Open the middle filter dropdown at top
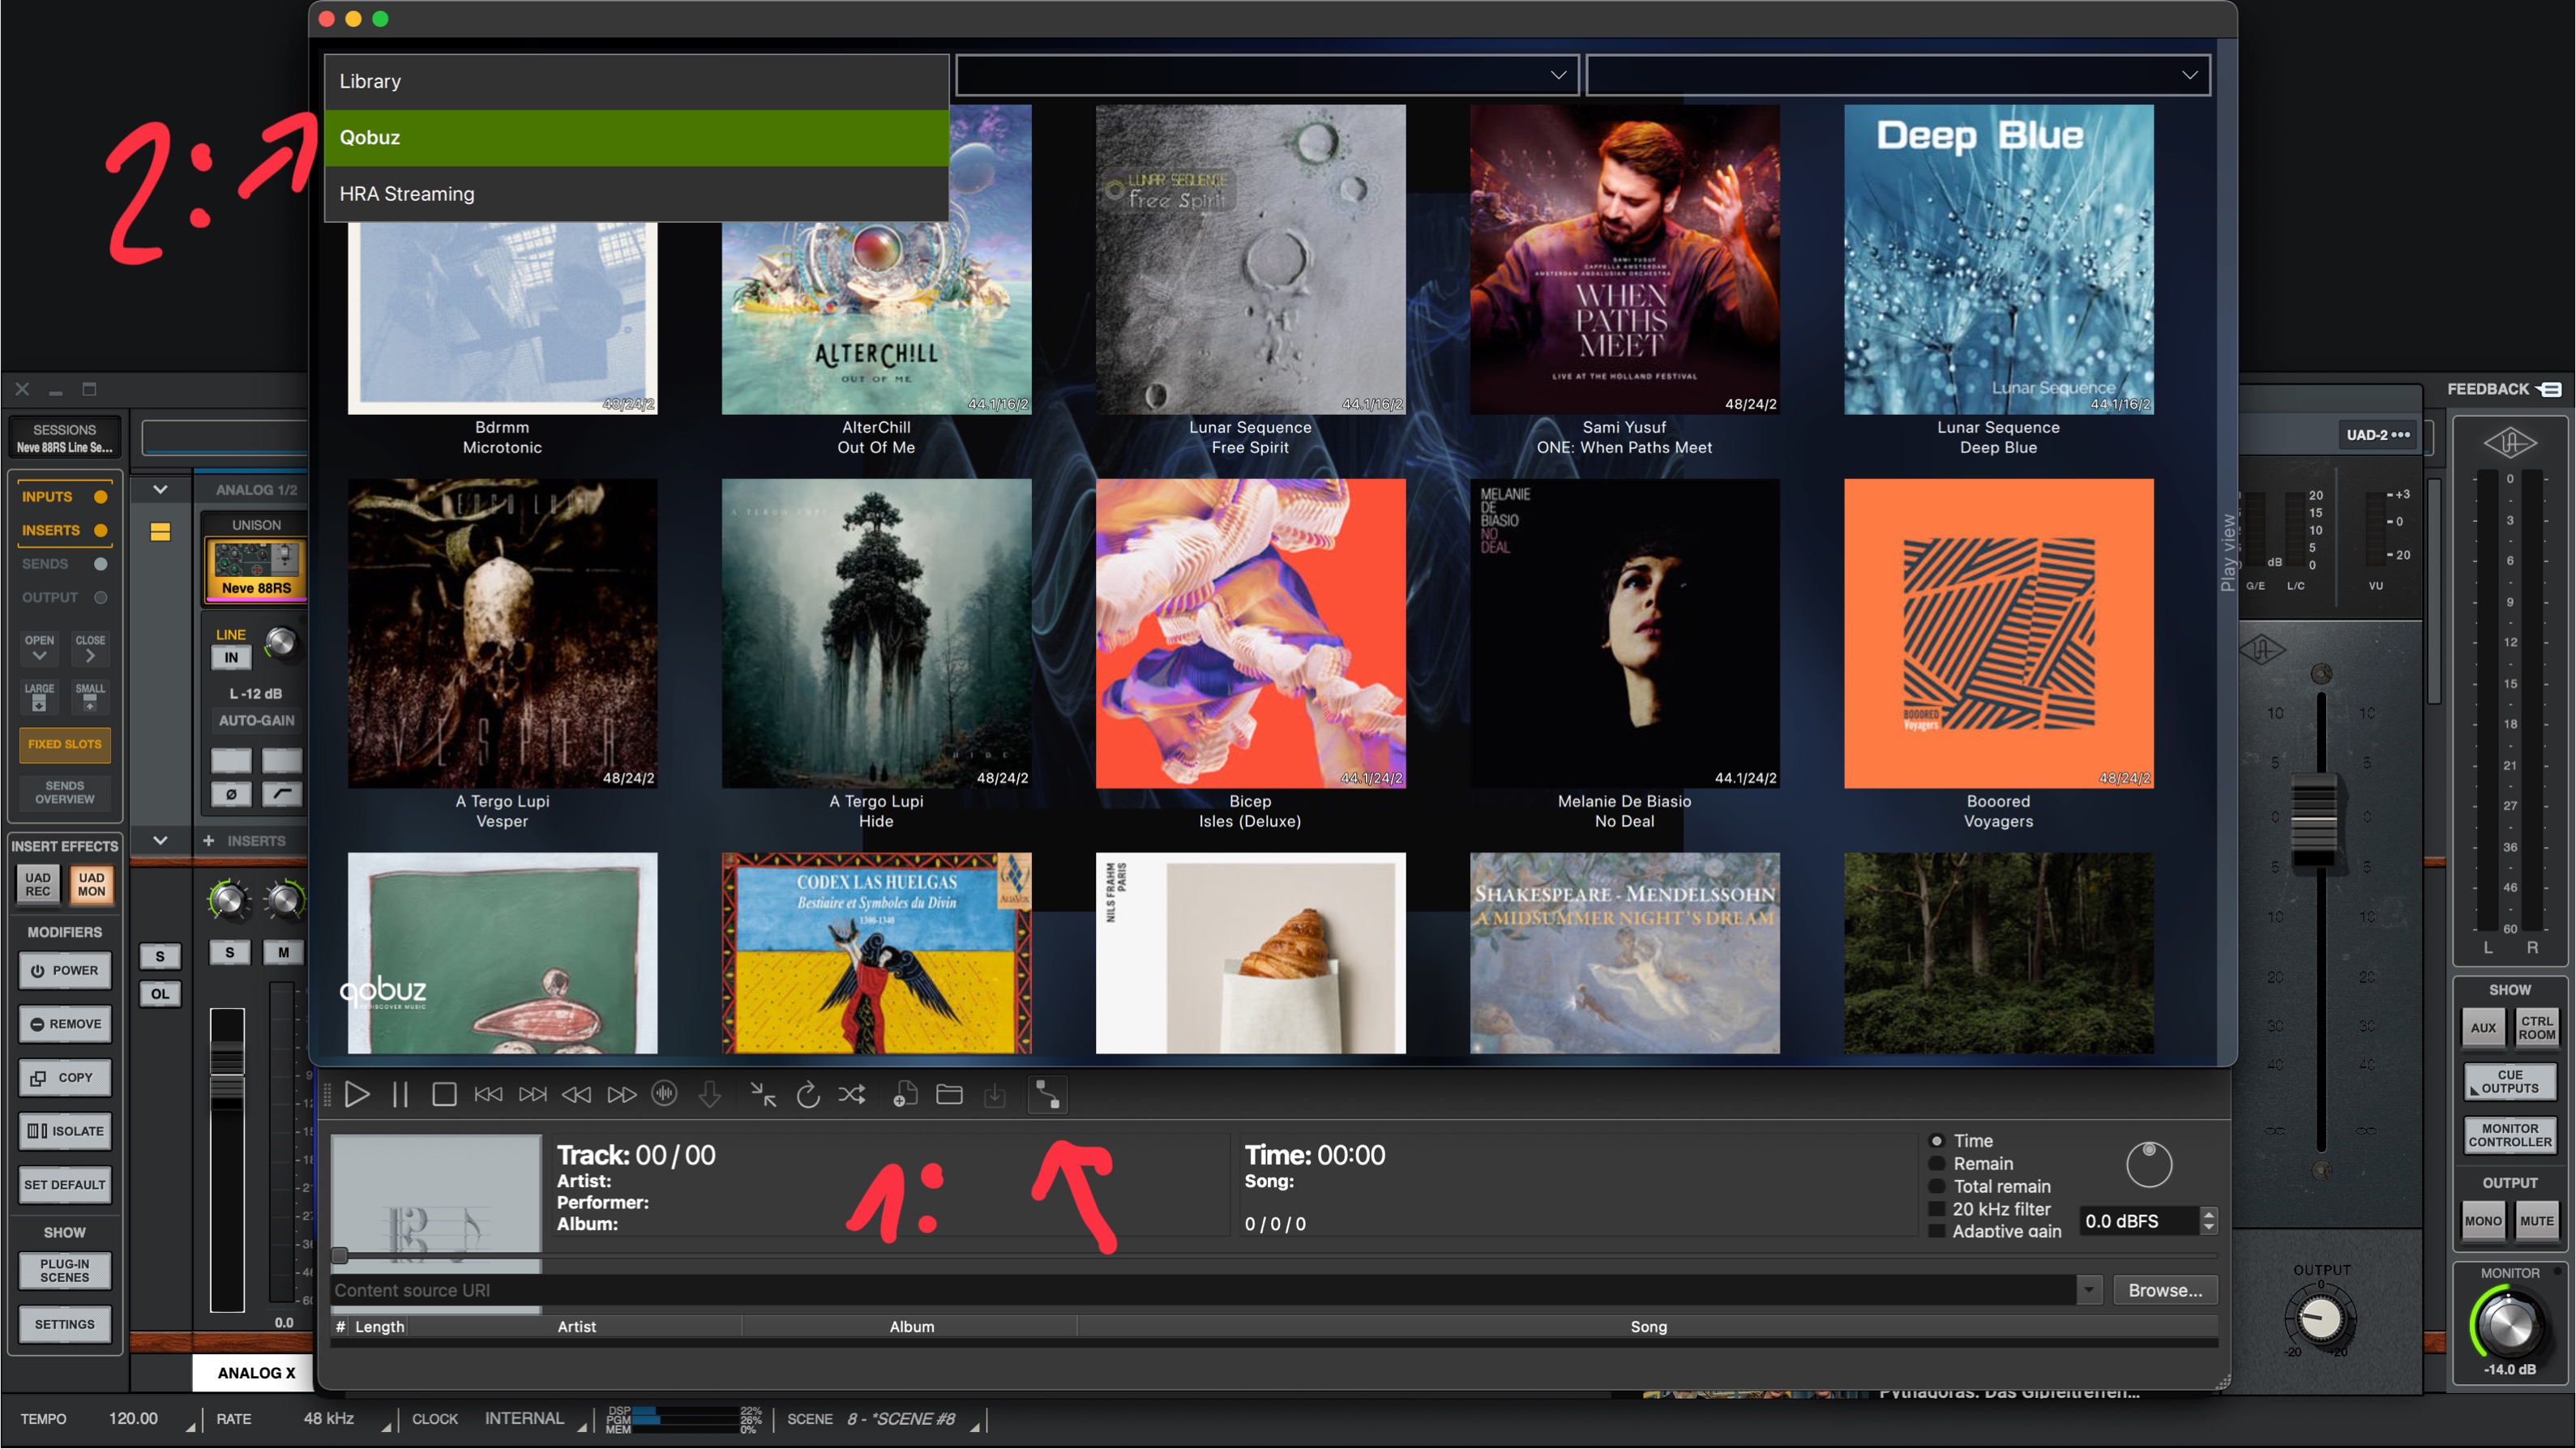This screenshot has height=1449, width=2576. point(1267,75)
